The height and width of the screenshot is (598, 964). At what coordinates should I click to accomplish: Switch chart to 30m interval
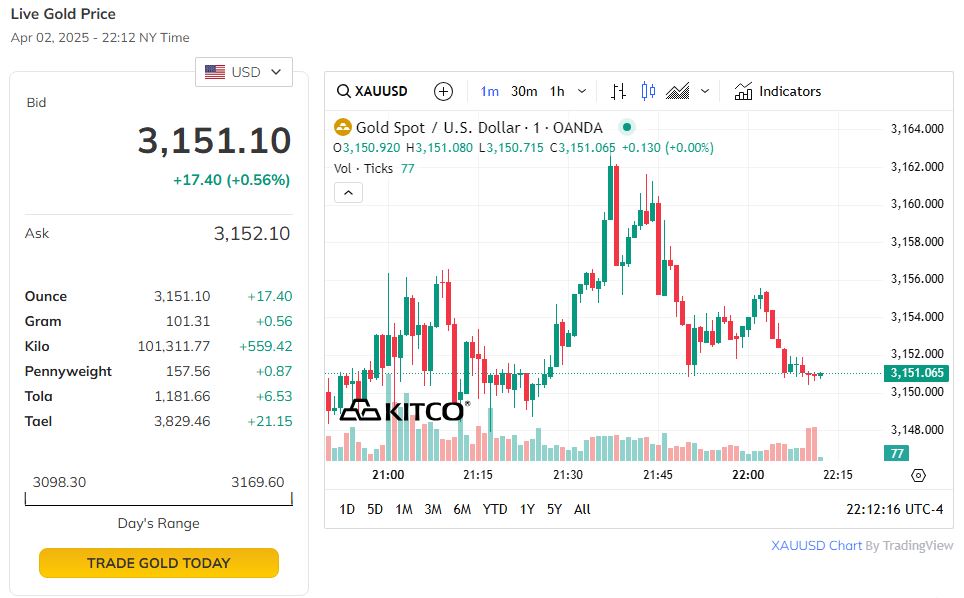524,91
